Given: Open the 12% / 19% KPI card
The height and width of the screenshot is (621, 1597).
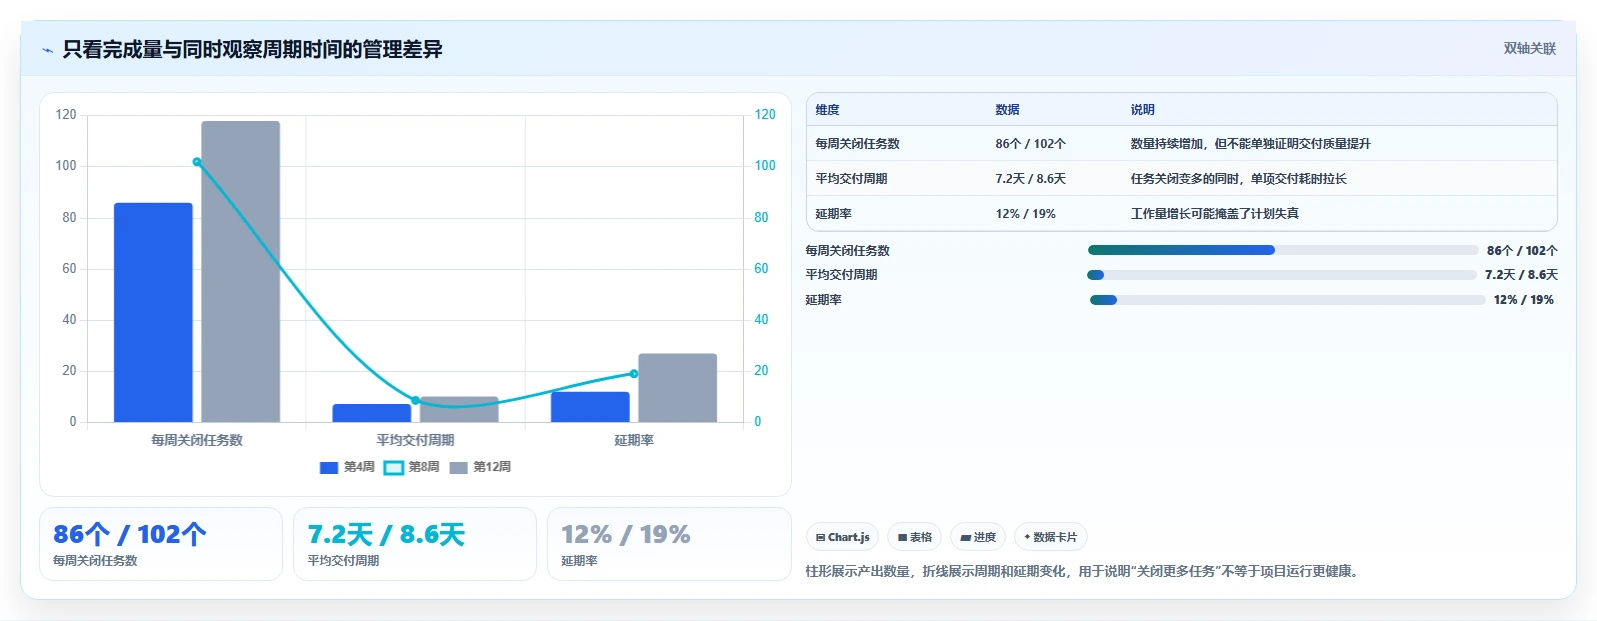Looking at the screenshot, I should (x=669, y=544).
